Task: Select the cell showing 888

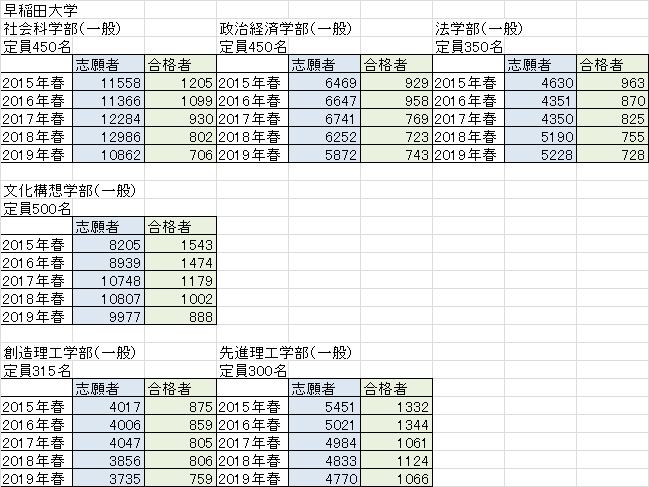Action: 180,317
